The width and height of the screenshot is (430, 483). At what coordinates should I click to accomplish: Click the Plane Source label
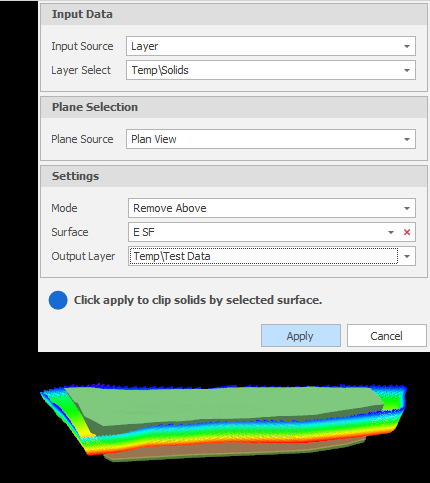[82, 139]
